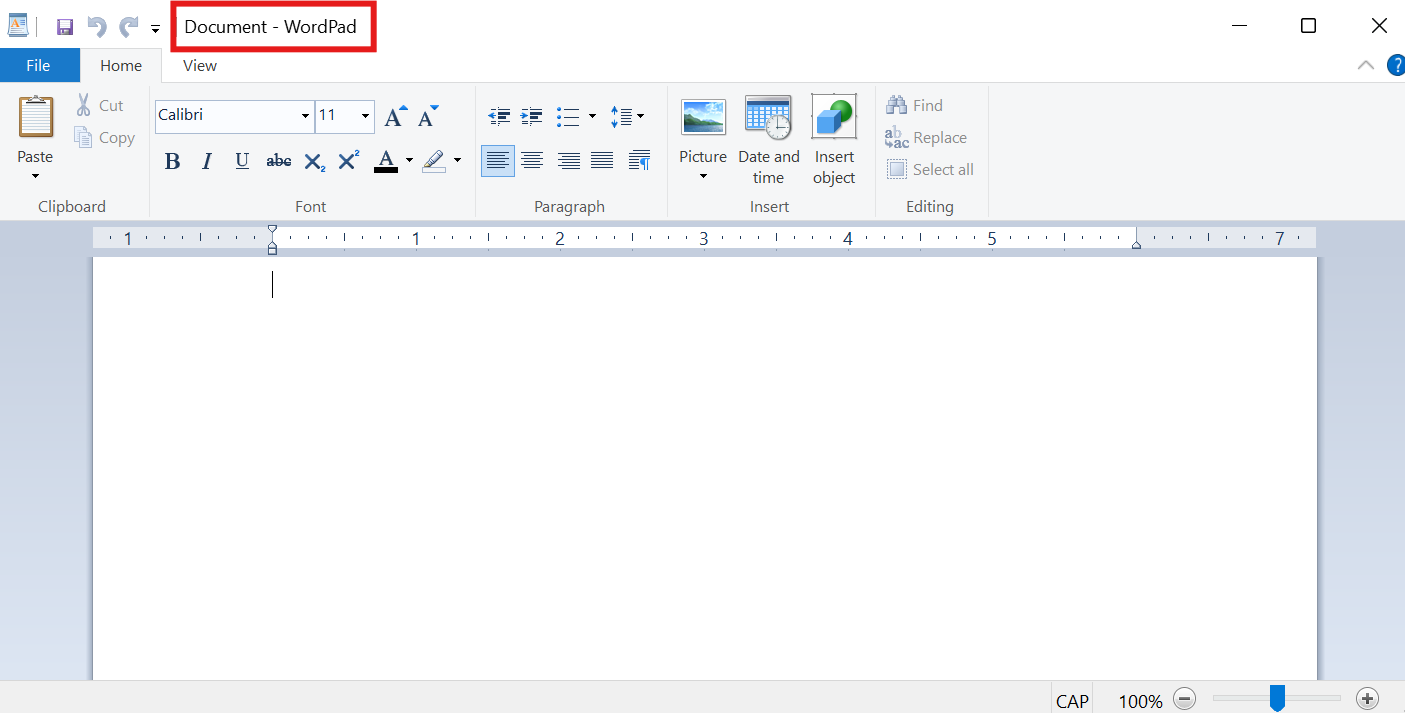Open Replace in the Editing group
This screenshot has width=1405, height=713.
pyautogui.click(x=927, y=138)
